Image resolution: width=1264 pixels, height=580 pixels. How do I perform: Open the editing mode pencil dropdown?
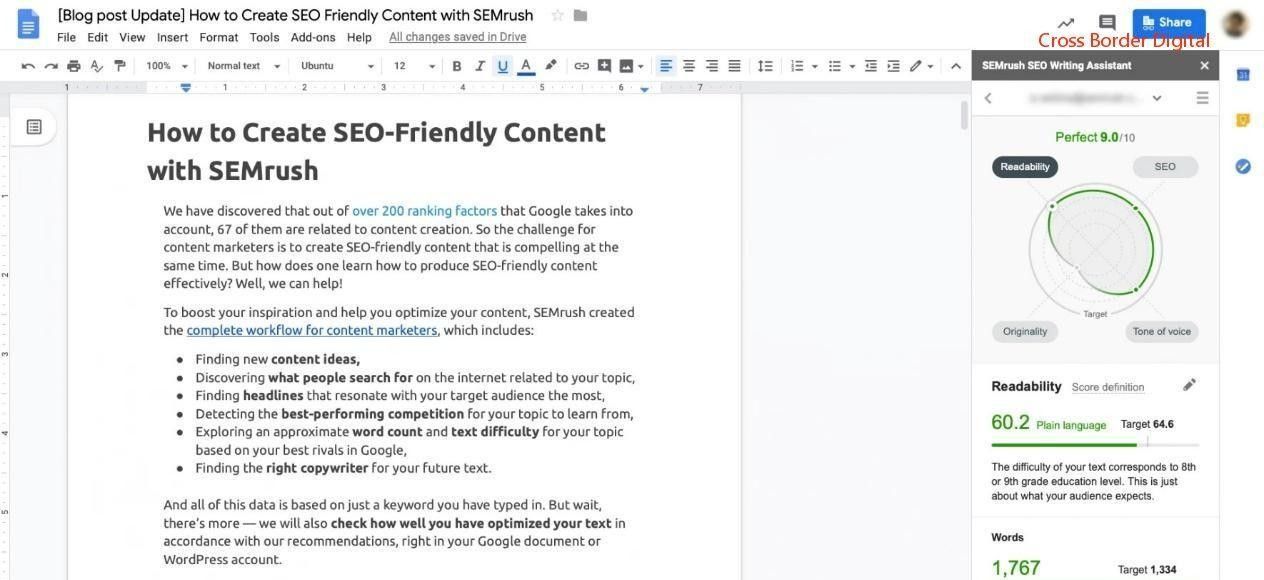click(921, 66)
